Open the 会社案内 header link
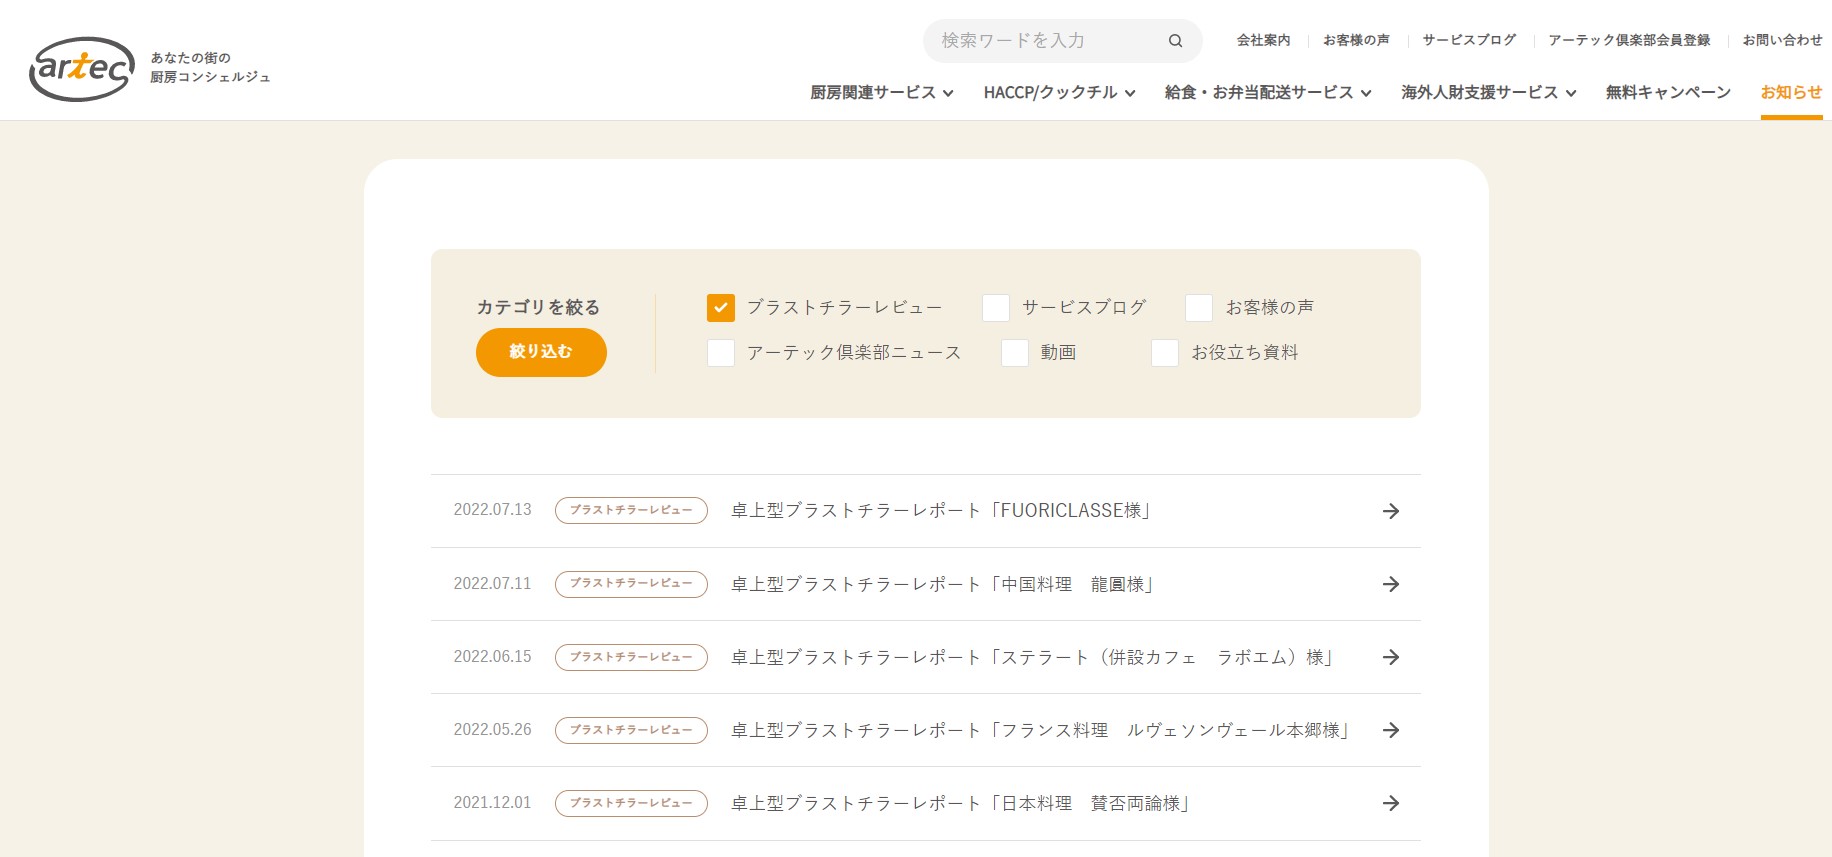This screenshot has height=857, width=1832. 1263,40
